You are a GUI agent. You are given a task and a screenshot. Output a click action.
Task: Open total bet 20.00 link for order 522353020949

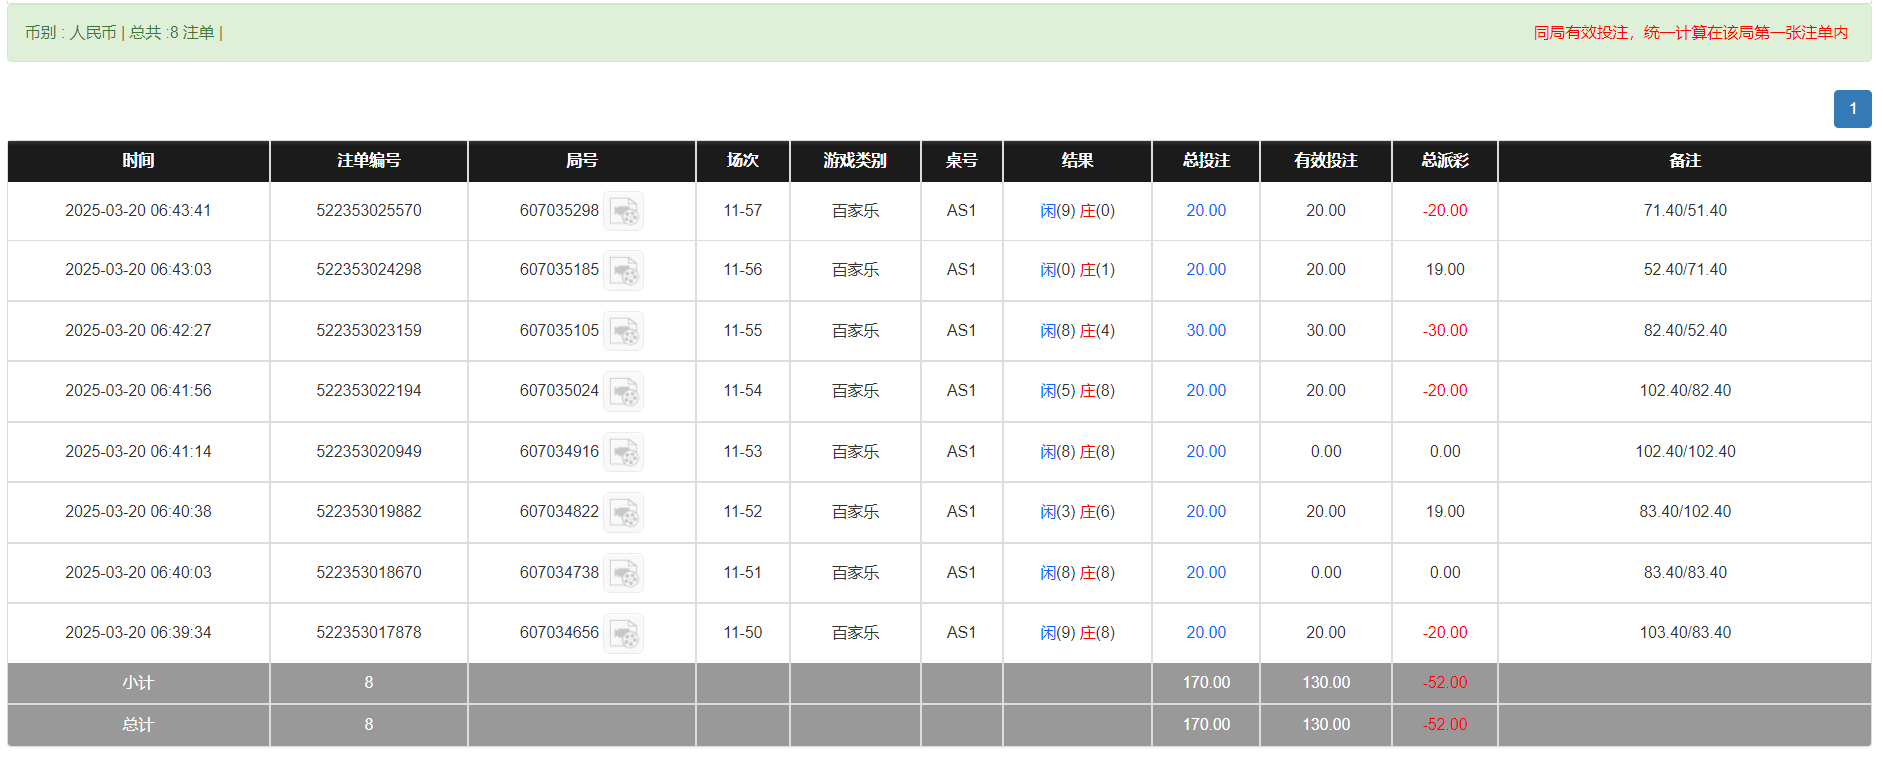[x=1206, y=452]
